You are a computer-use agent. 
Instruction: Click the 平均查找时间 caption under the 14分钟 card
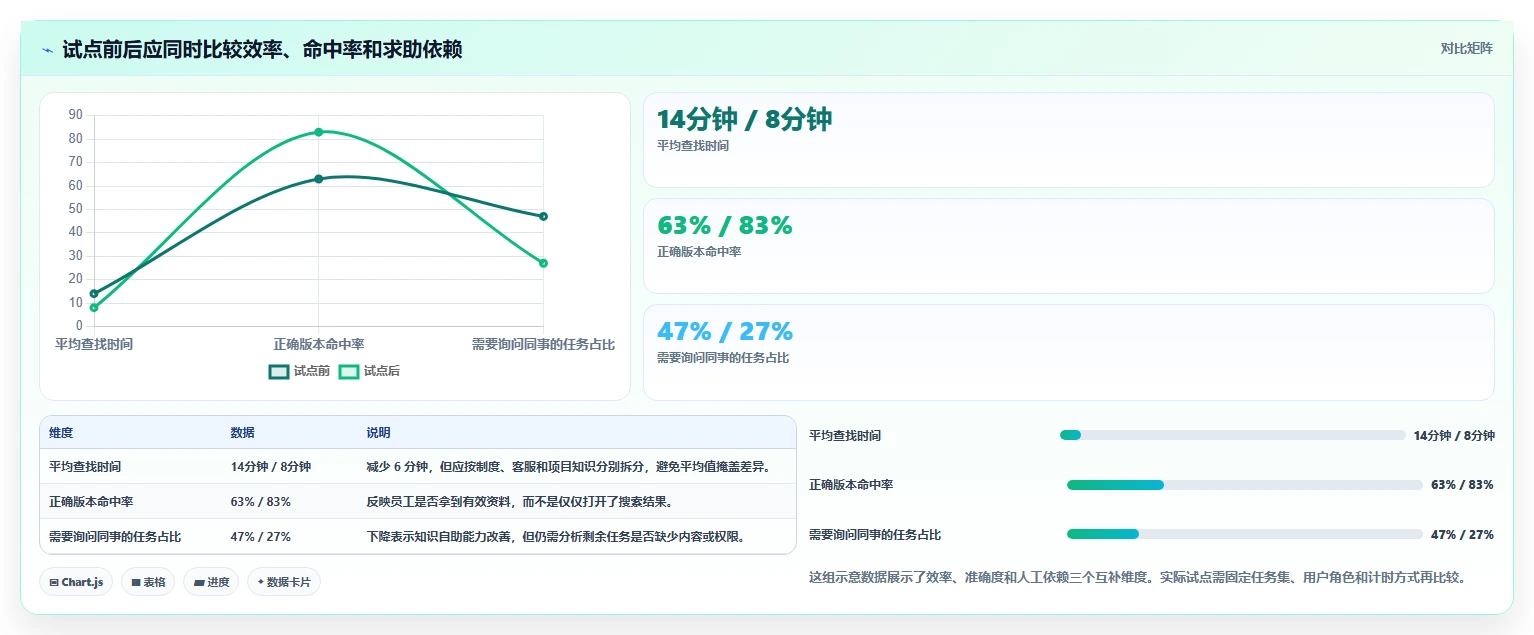[x=693, y=146]
